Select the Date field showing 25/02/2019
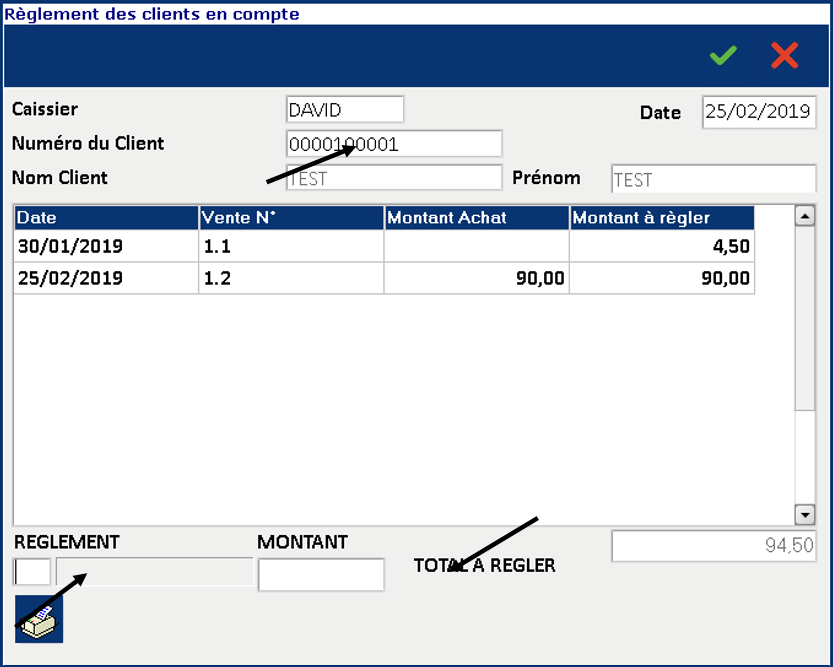Image resolution: width=833 pixels, height=667 pixels. [759, 112]
